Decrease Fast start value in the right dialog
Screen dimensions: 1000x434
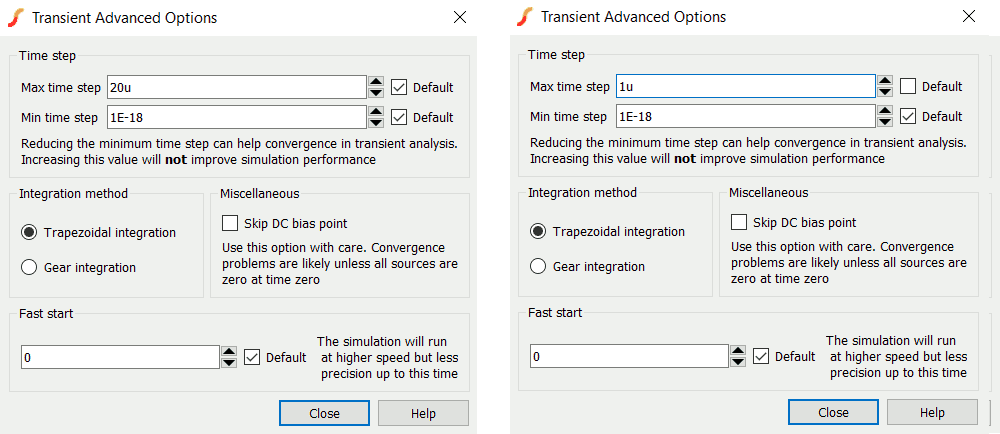[738, 362]
